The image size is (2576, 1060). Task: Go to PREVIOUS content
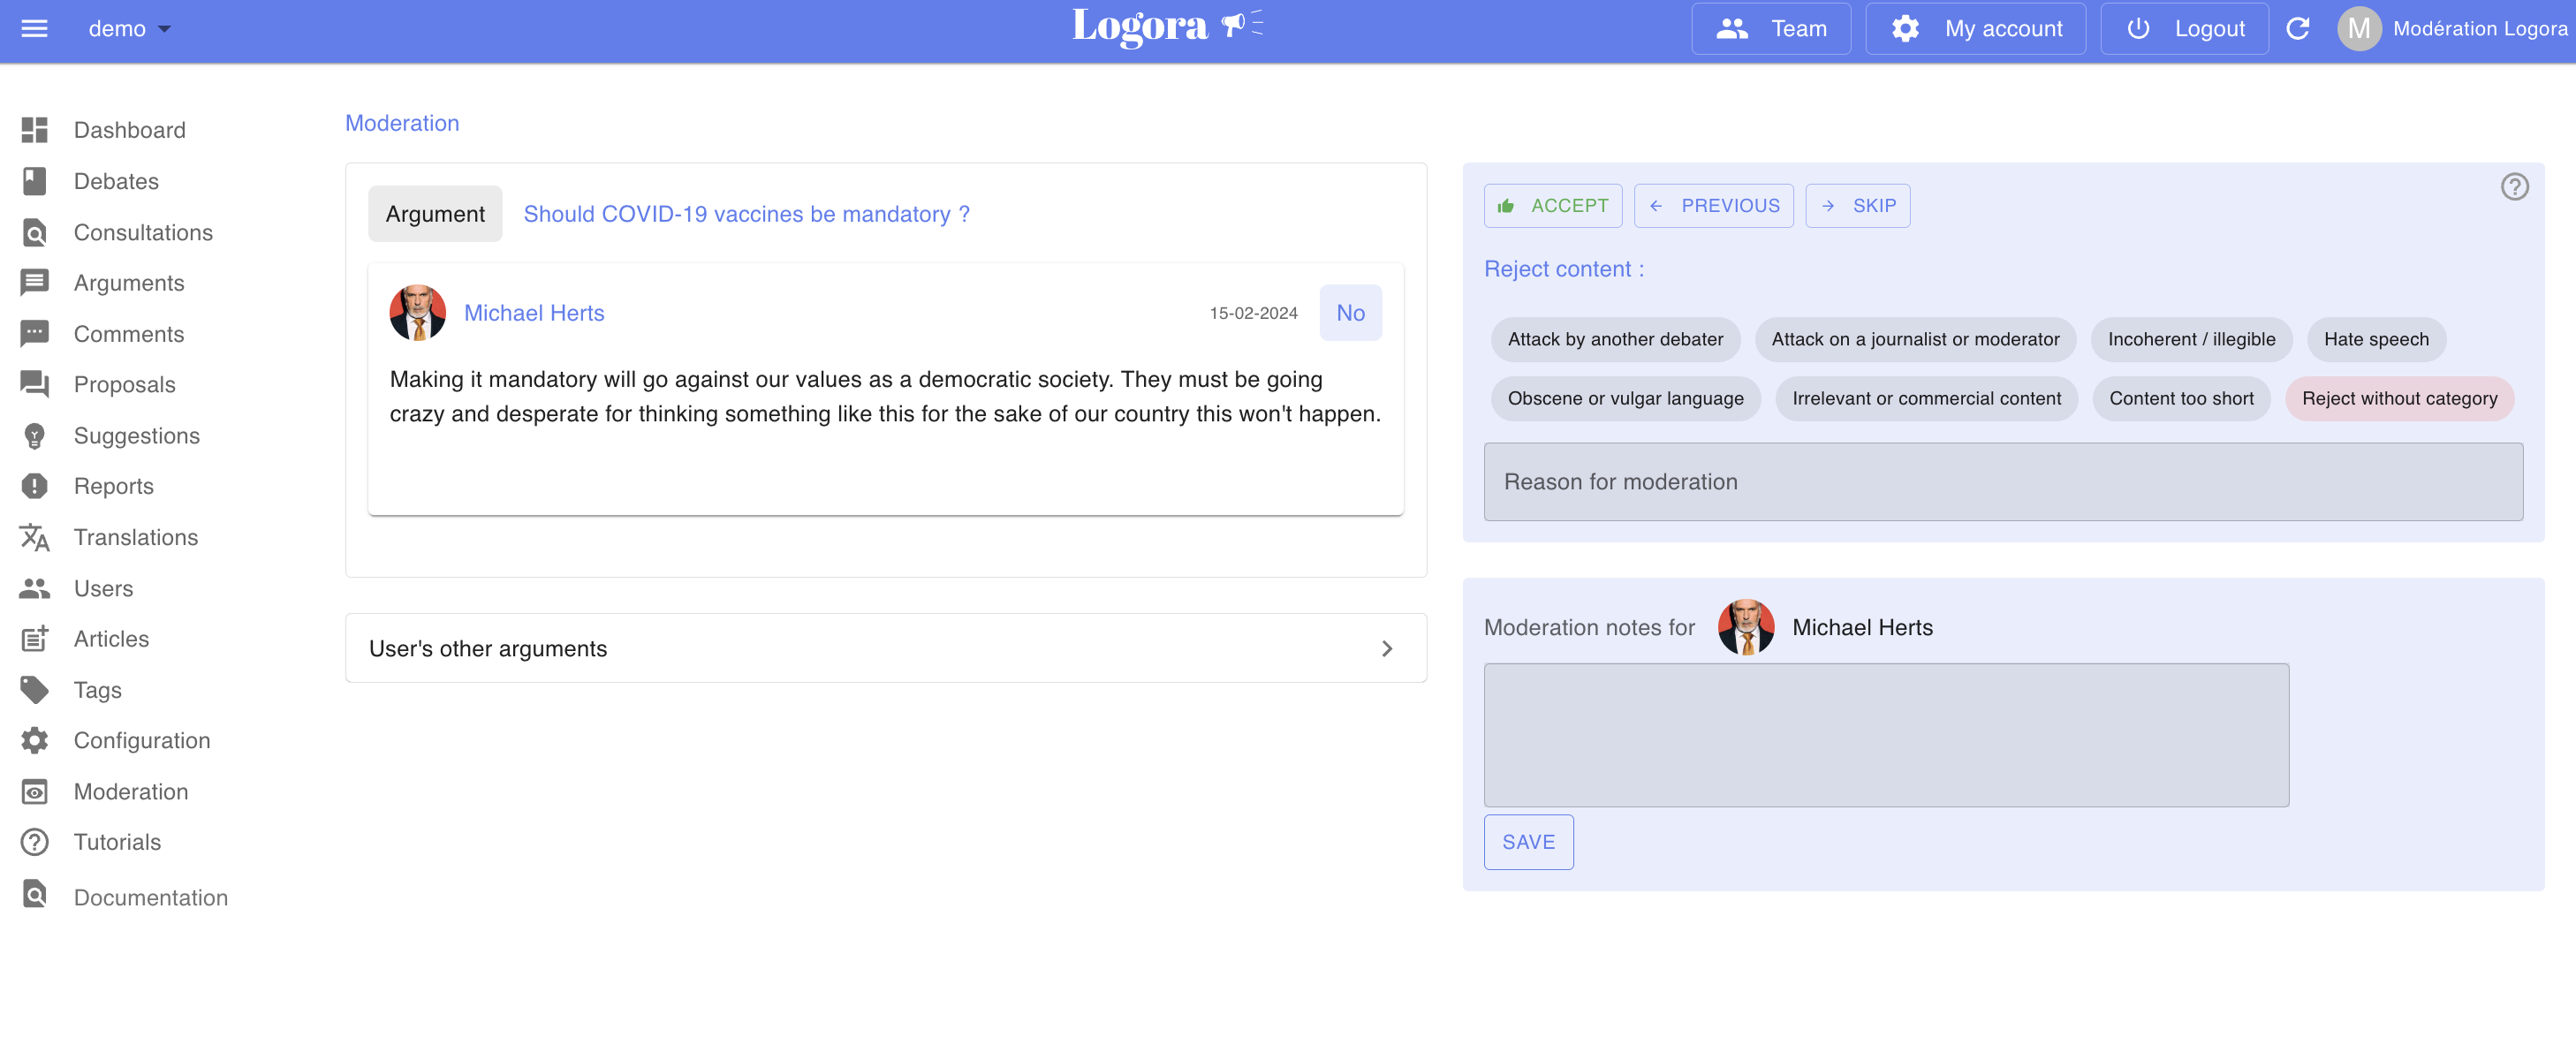pos(1713,205)
